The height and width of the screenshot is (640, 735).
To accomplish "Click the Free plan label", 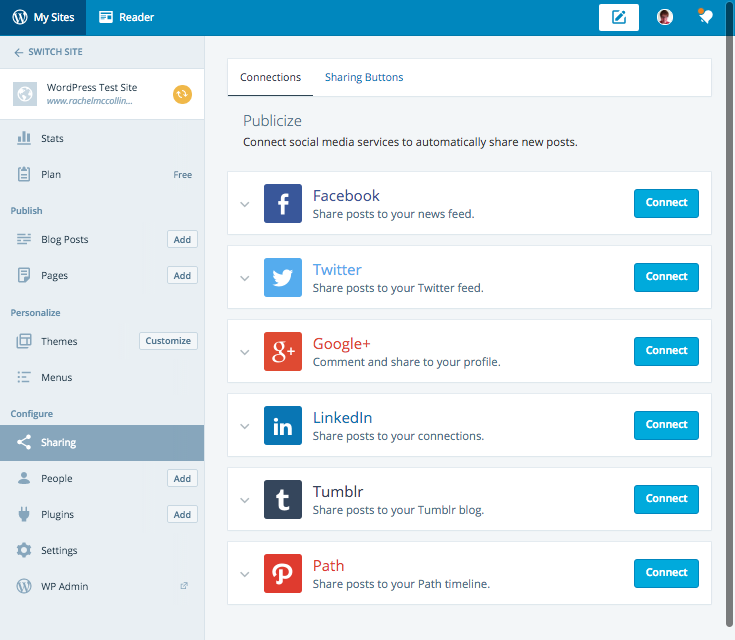I will point(183,174).
